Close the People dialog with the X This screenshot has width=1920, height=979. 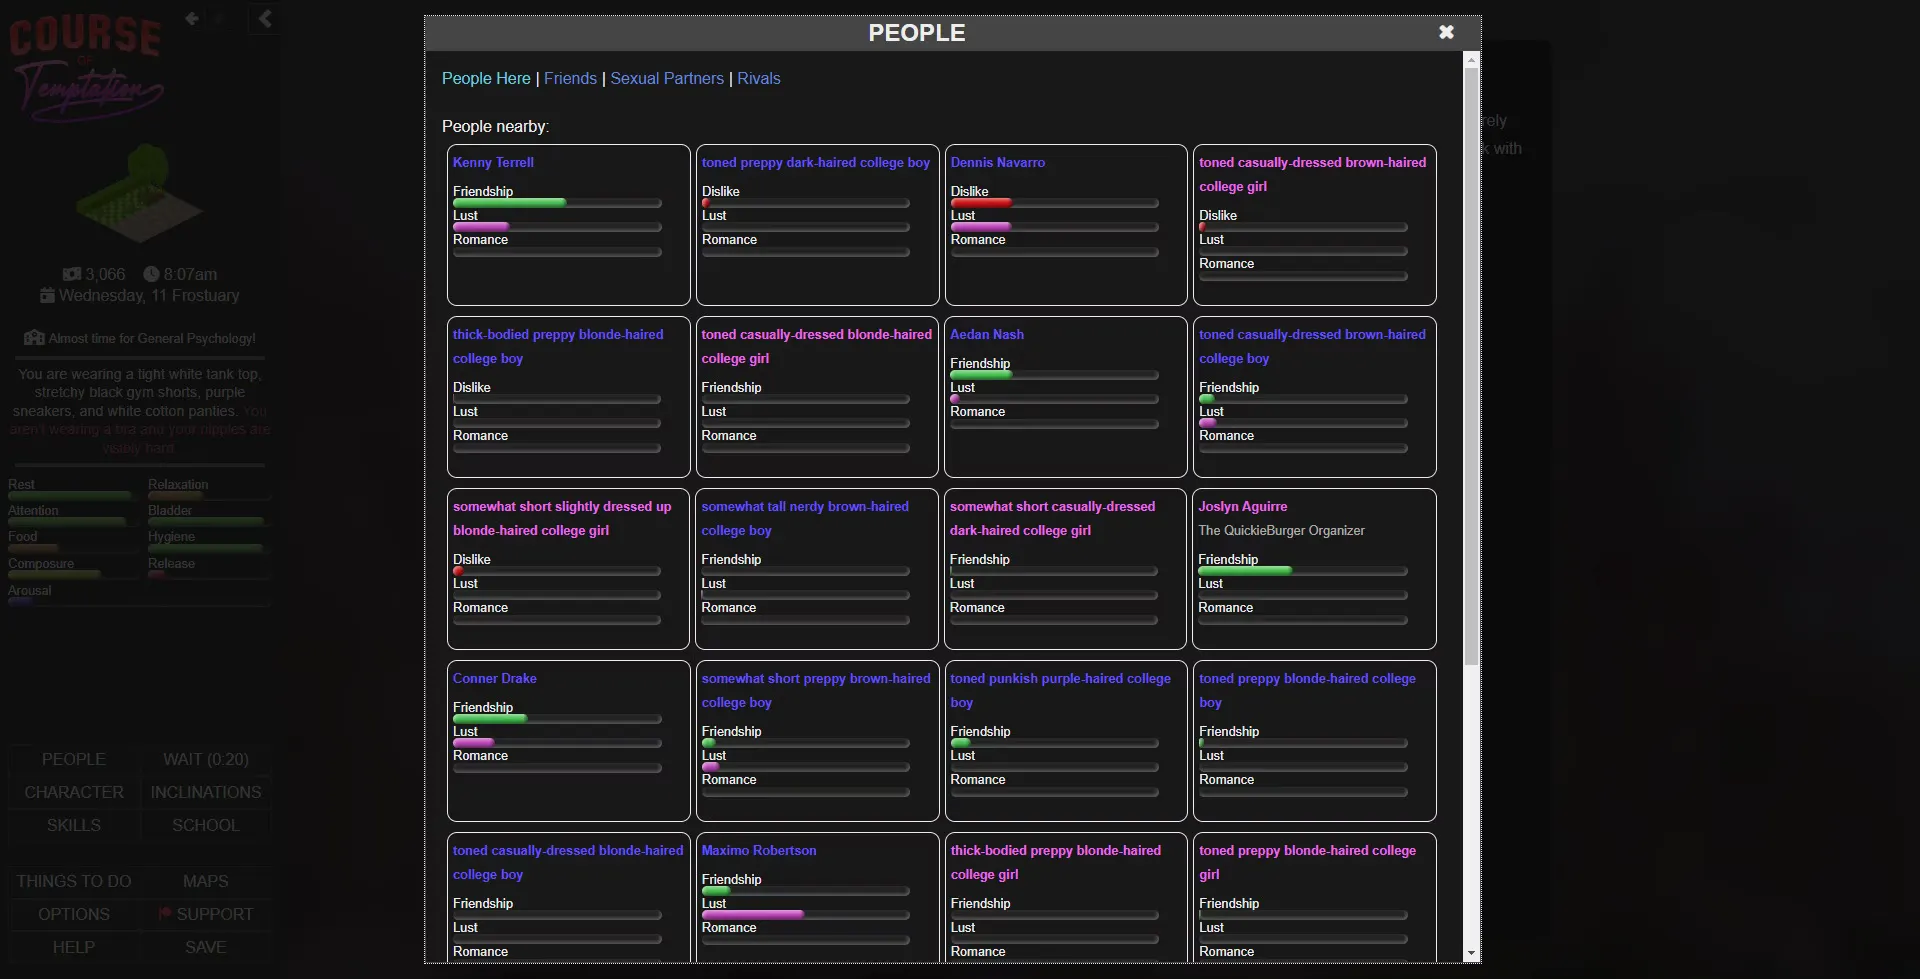pos(1446,32)
